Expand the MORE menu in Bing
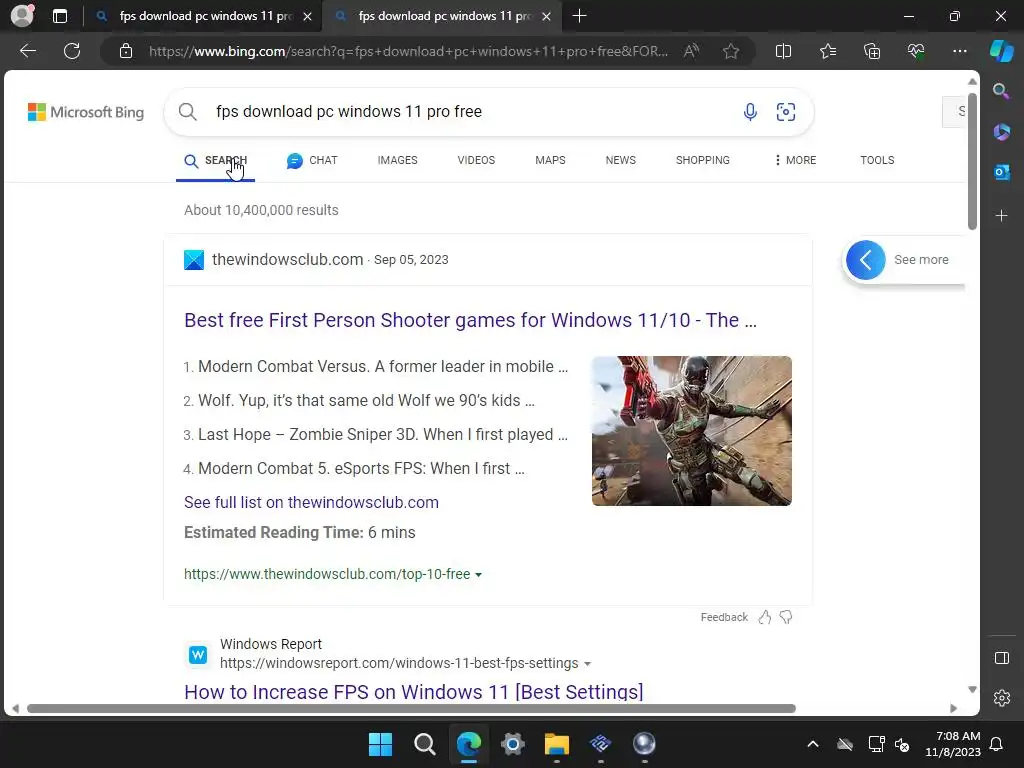 coord(795,161)
